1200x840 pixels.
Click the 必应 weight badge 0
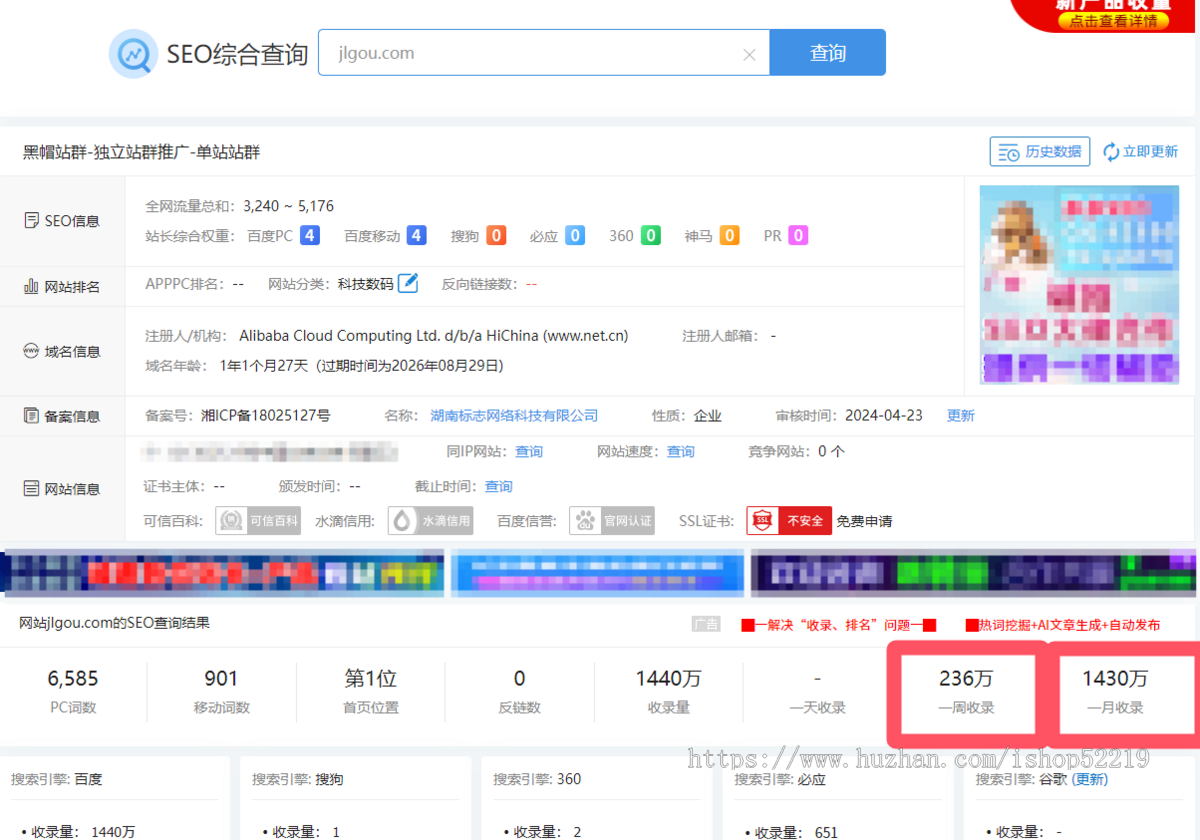point(575,236)
